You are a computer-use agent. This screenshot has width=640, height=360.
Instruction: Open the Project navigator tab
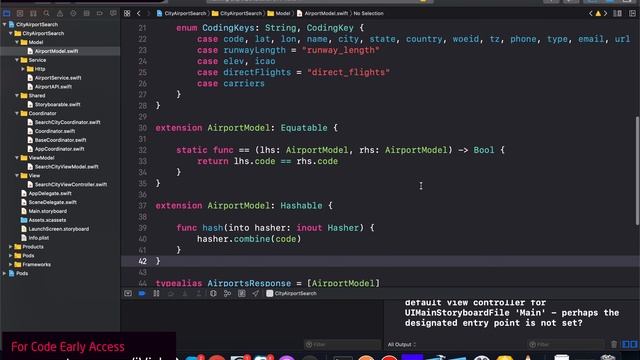pyautogui.click(x=7, y=13)
